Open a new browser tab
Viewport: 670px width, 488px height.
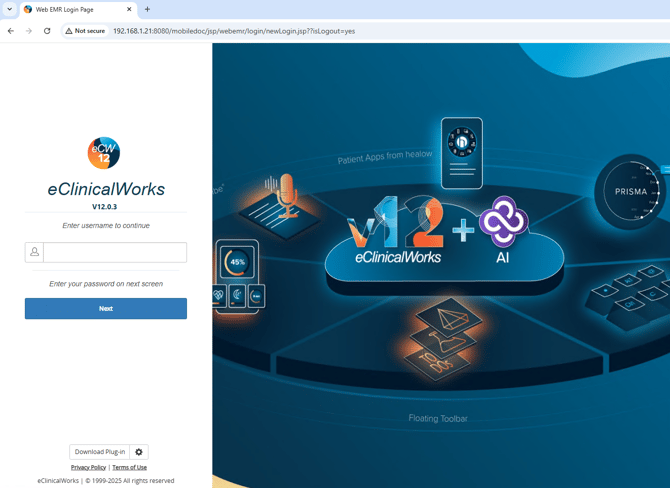[147, 9]
